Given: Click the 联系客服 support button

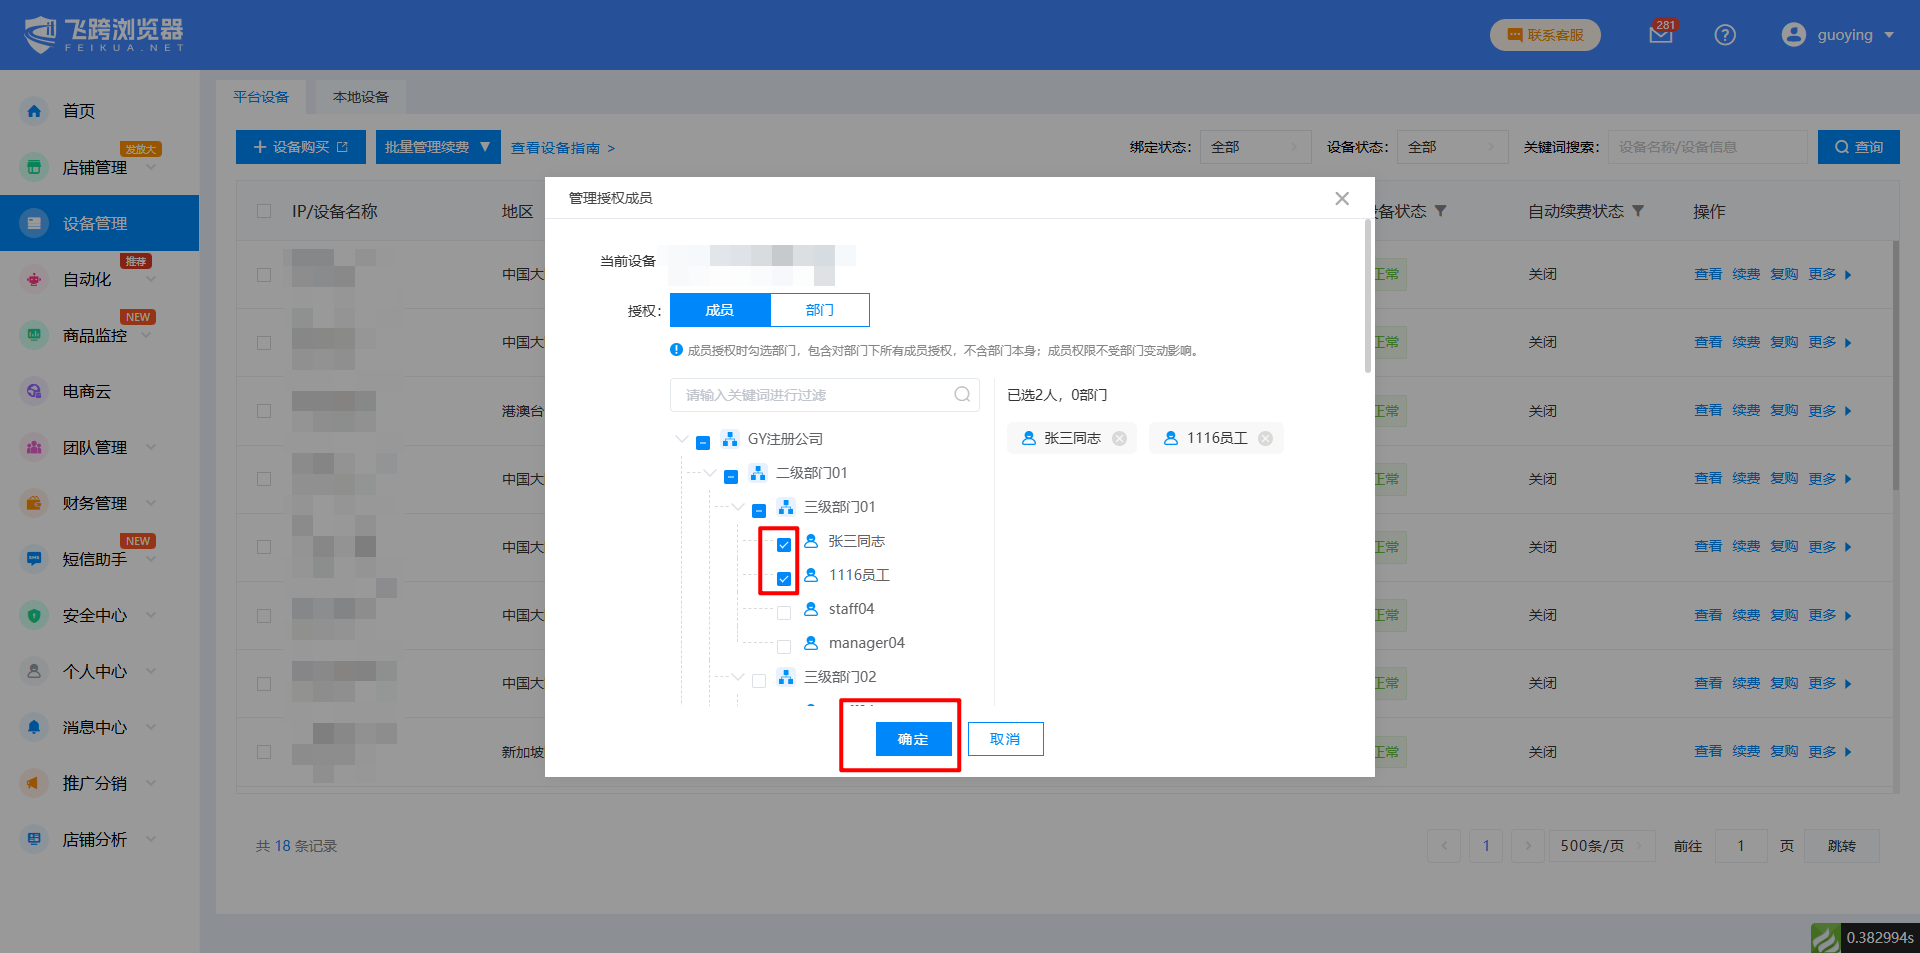Looking at the screenshot, I should coord(1545,35).
